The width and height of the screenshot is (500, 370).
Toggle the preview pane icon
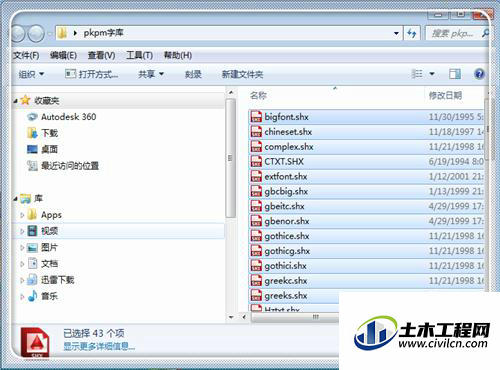455,74
